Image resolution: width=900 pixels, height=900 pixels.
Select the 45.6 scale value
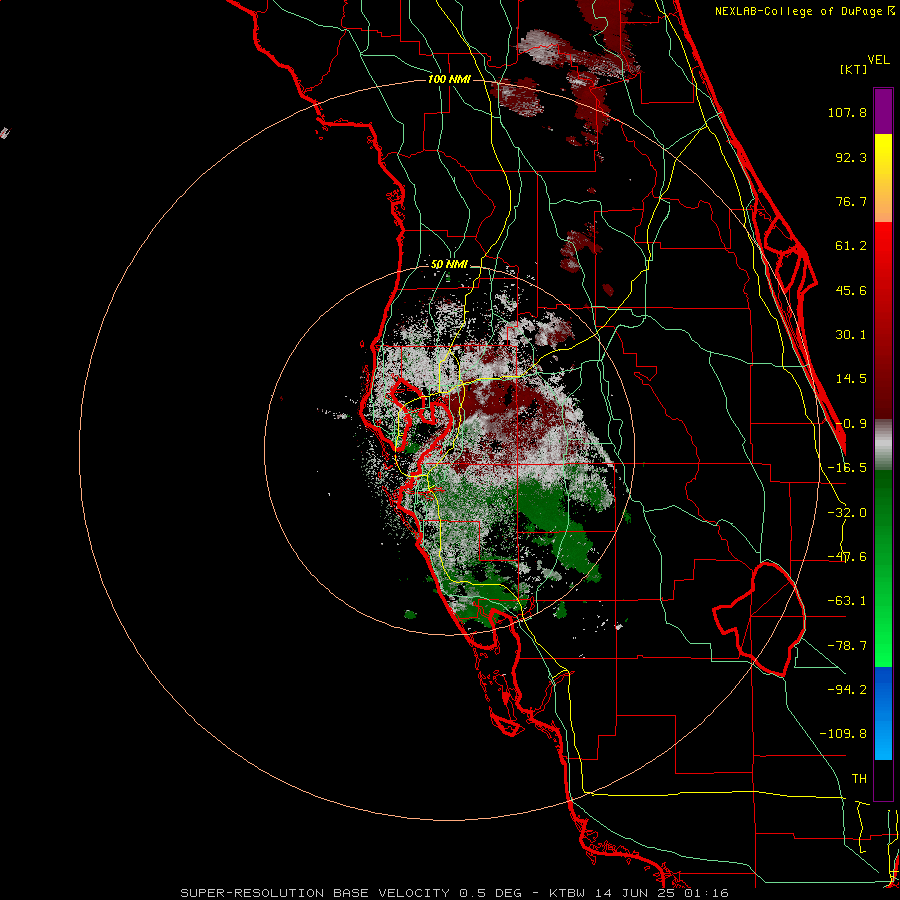coord(851,290)
